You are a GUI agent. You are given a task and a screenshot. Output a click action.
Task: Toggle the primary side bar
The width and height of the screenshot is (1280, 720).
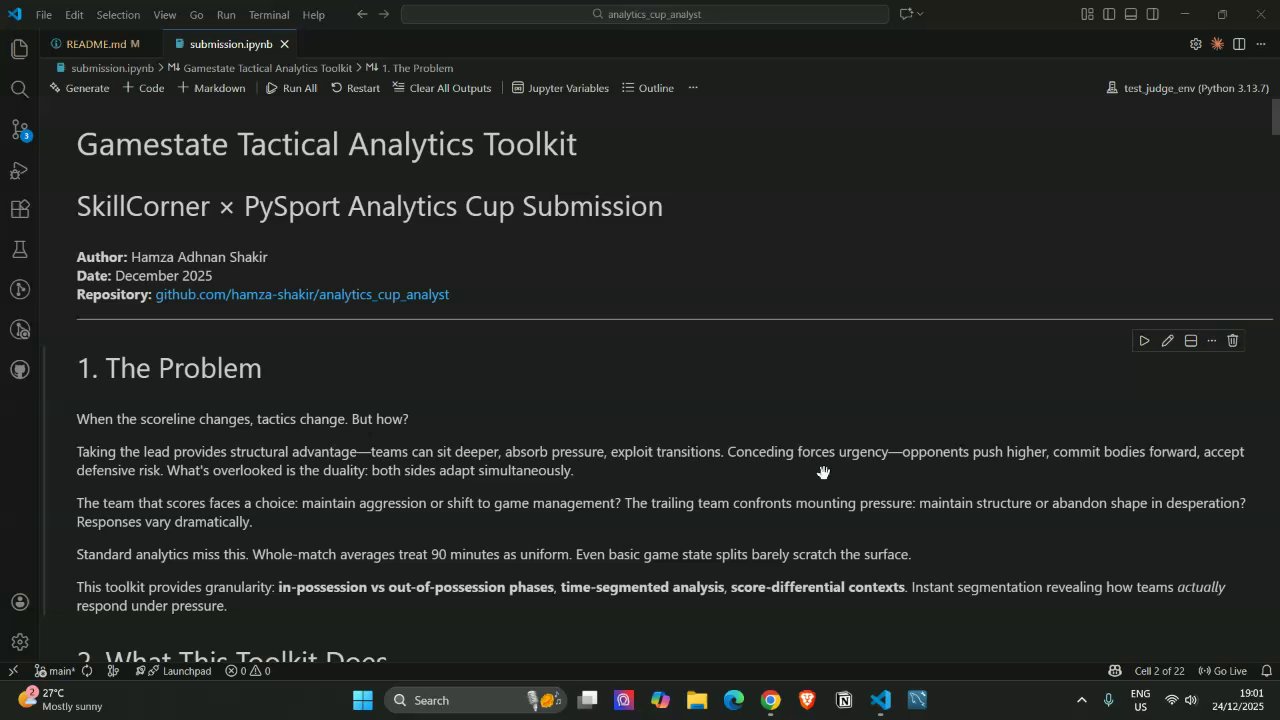click(1109, 14)
